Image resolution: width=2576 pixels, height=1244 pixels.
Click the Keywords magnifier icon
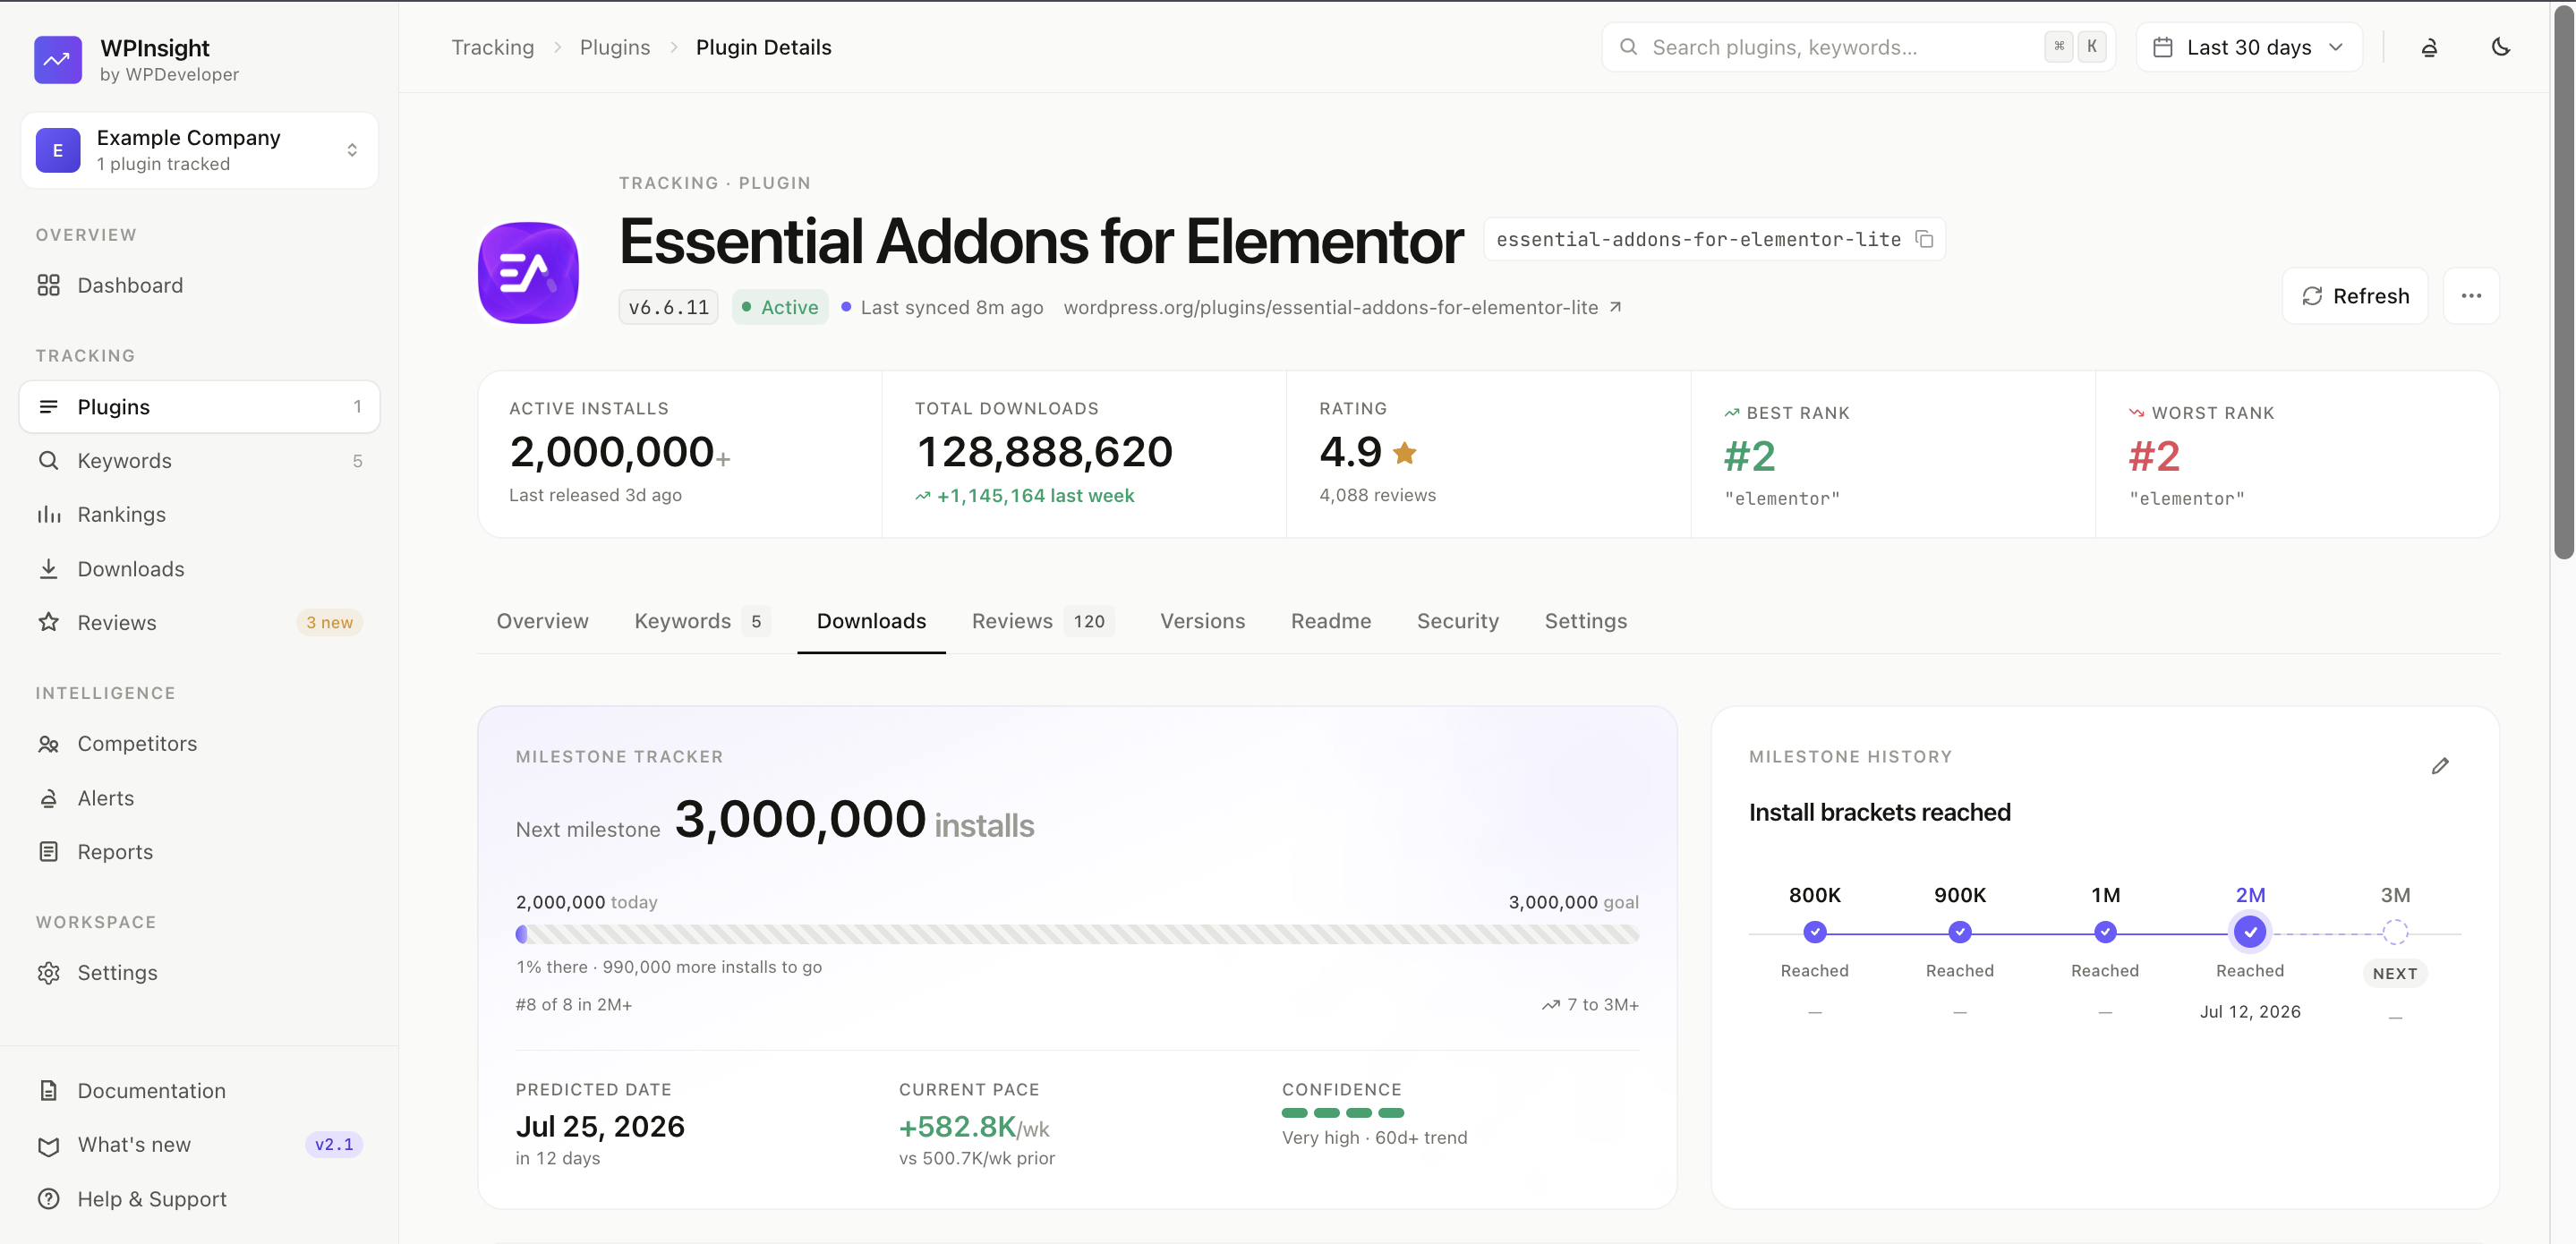tap(48, 460)
